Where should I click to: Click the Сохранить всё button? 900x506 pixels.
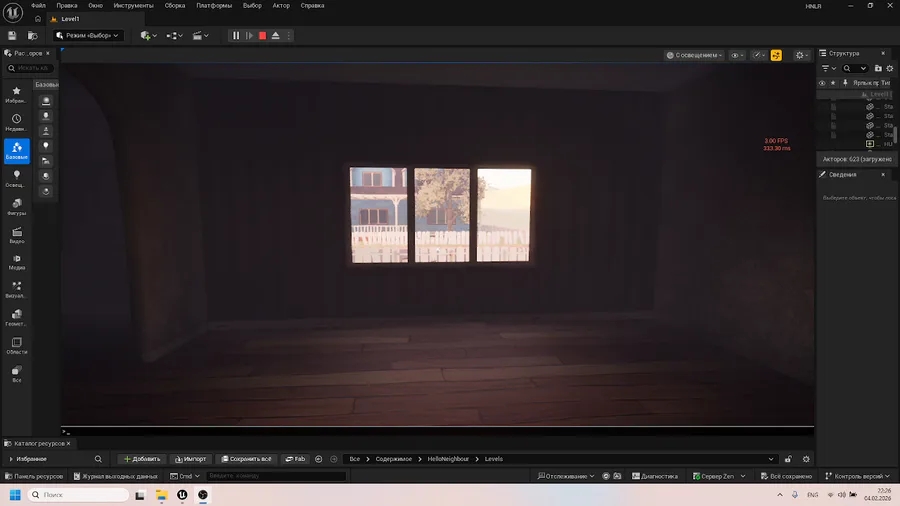coord(246,459)
